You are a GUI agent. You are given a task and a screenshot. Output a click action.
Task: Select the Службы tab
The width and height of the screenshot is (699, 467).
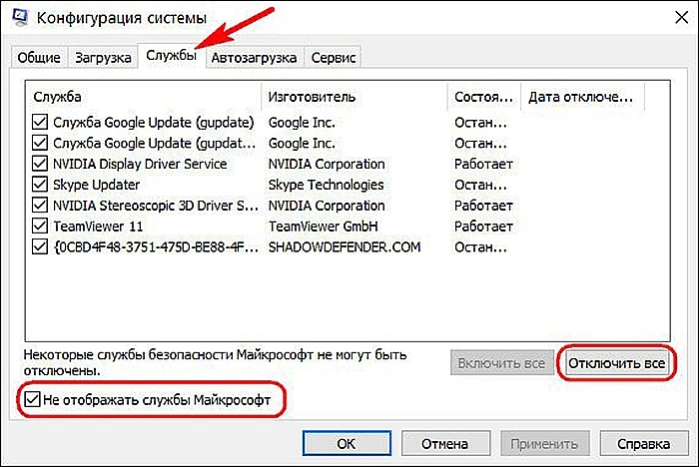coord(172,55)
